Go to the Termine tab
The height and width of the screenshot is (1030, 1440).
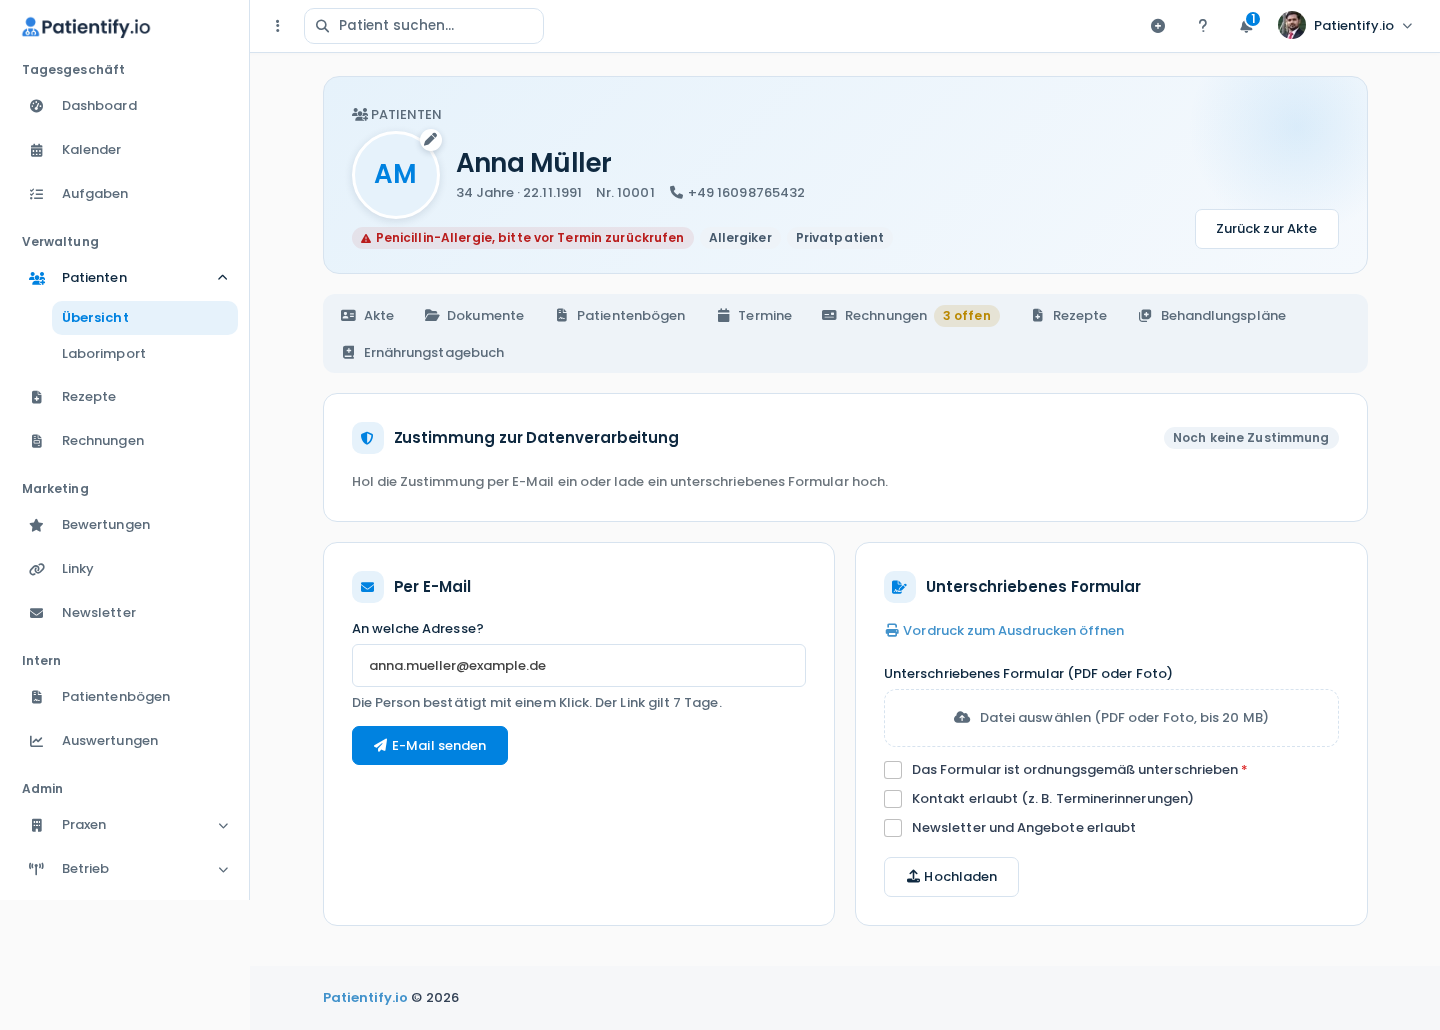[x=755, y=316]
